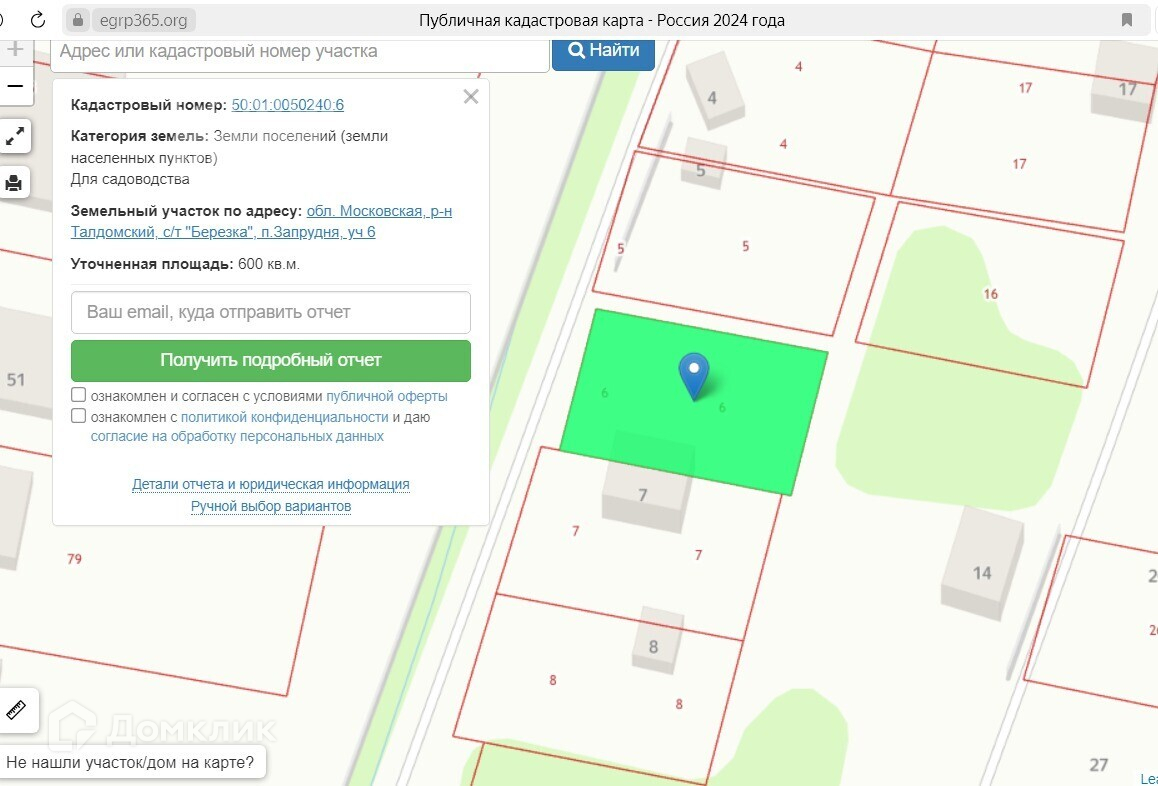Screen dimensions: 1158x786
Task: Close the parcel info panel
Action: (470, 97)
